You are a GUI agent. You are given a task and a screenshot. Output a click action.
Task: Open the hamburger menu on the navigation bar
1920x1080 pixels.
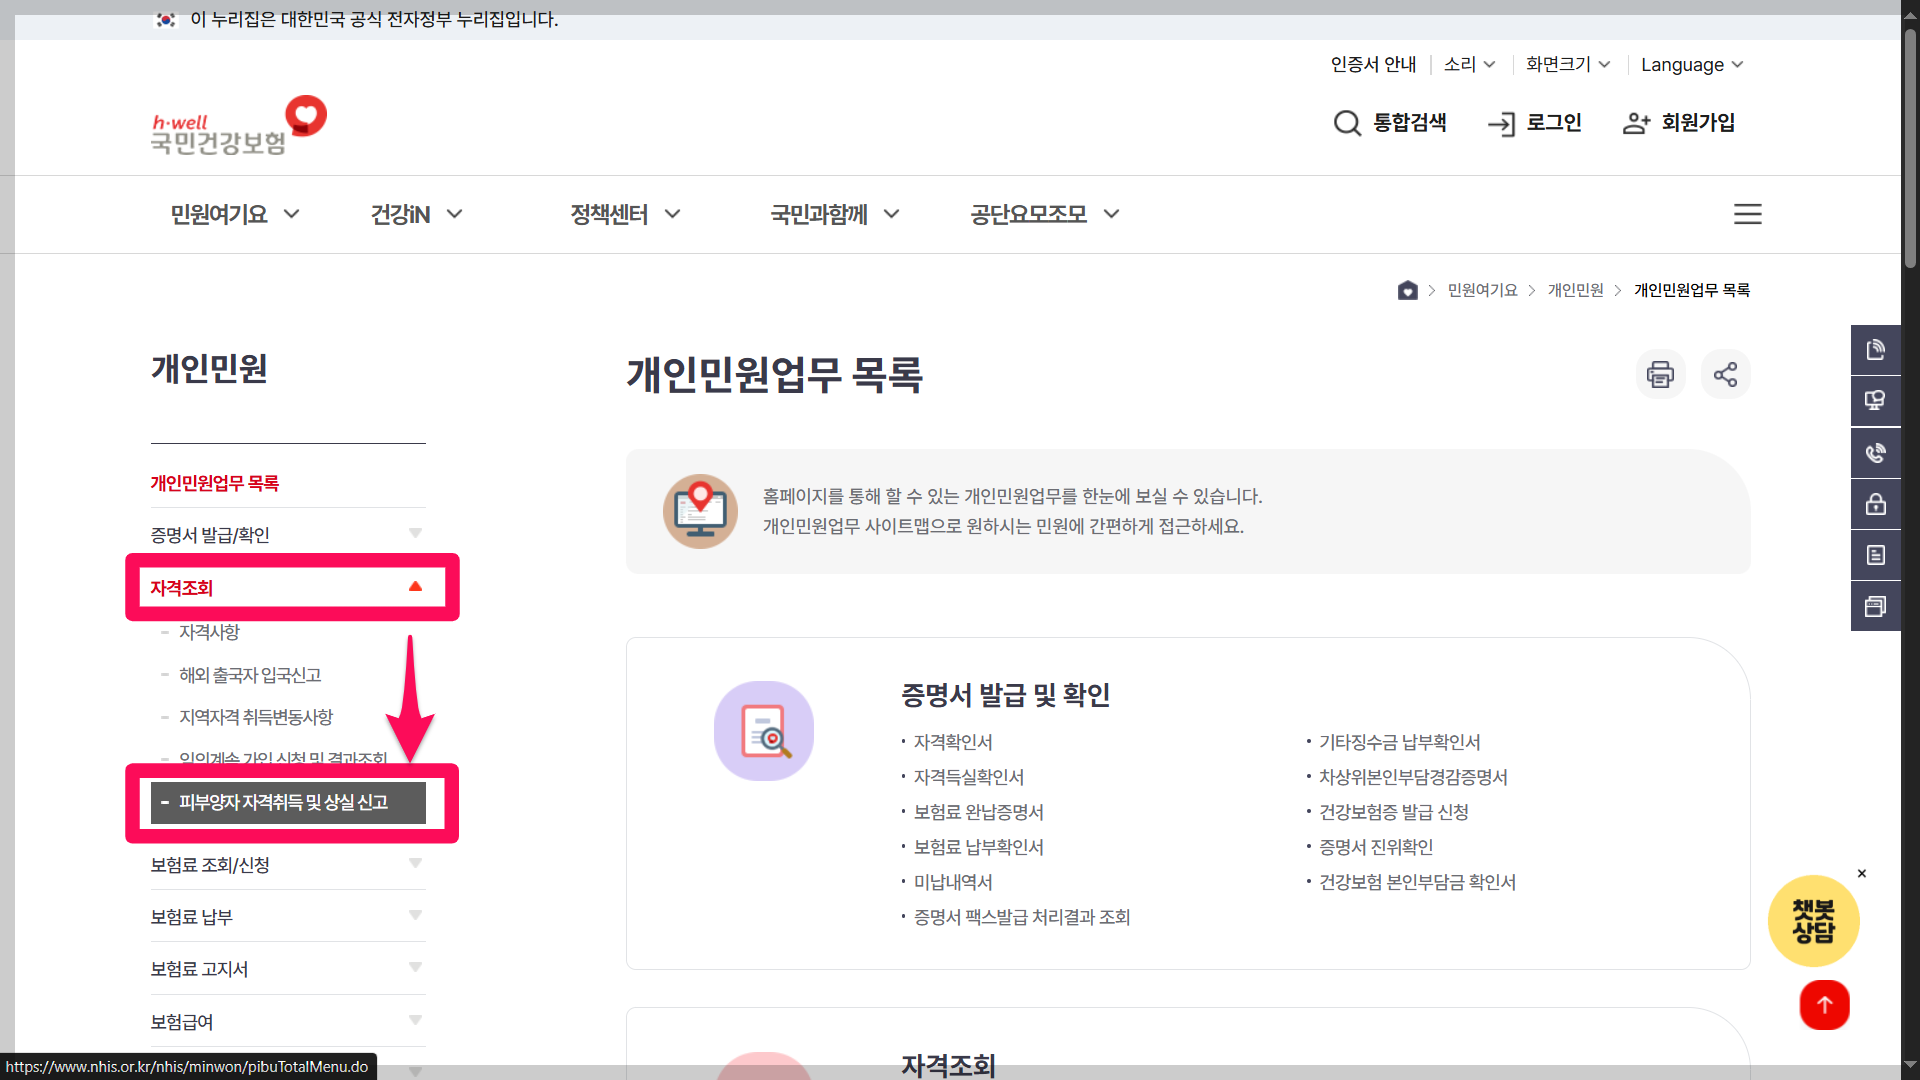pyautogui.click(x=1748, y=213)
